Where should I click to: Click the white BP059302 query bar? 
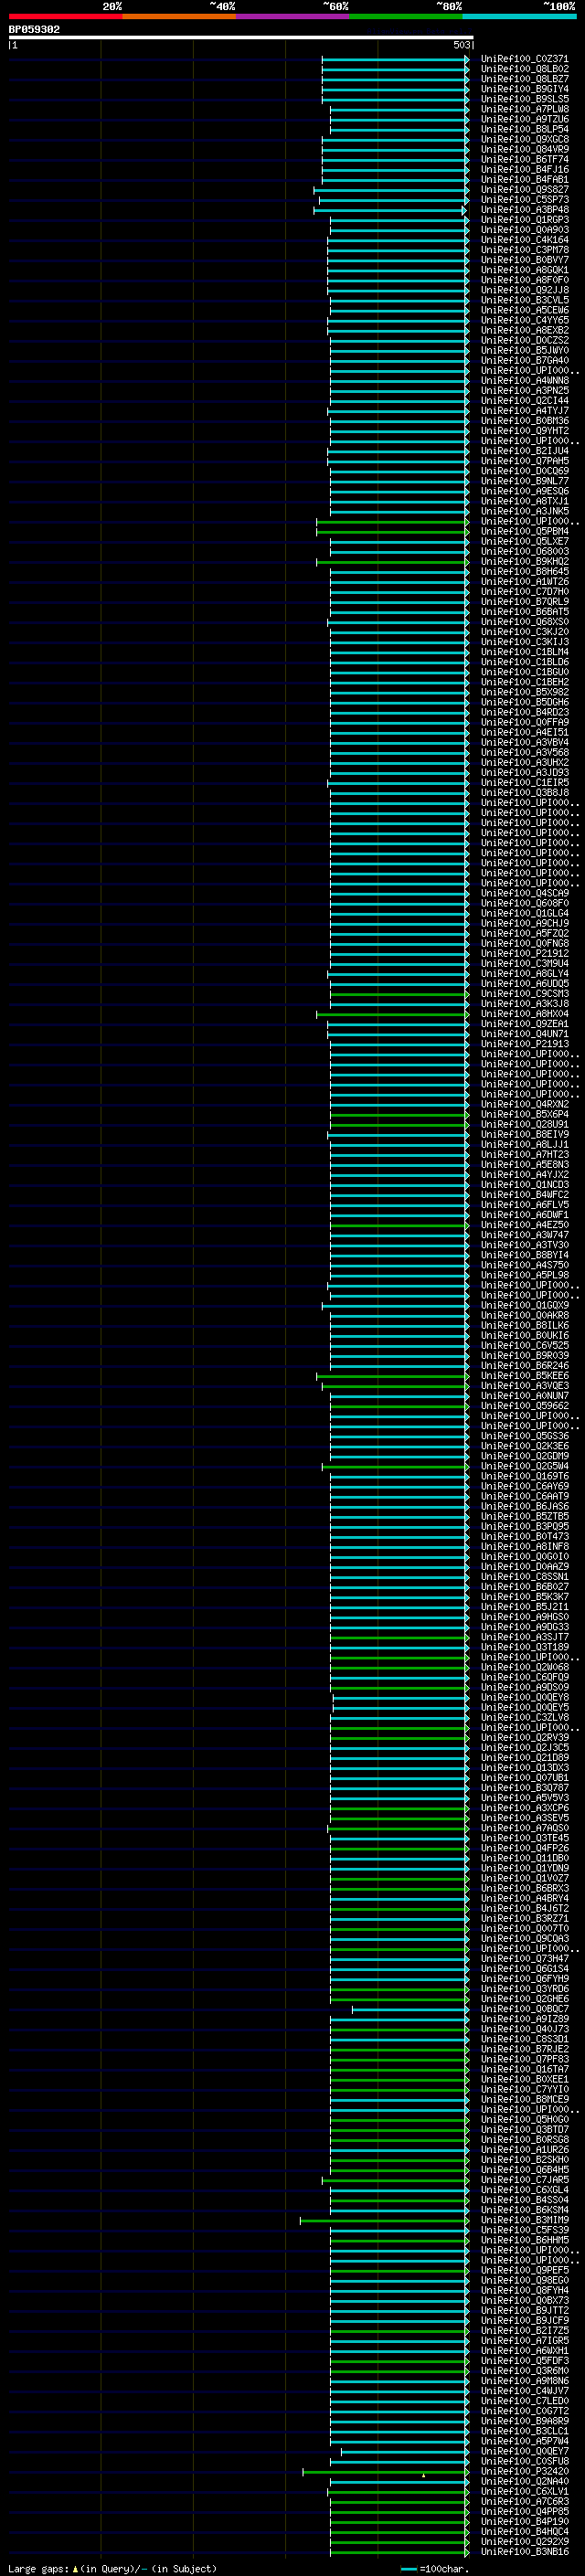pyautogui.click(x=241, y=38)
